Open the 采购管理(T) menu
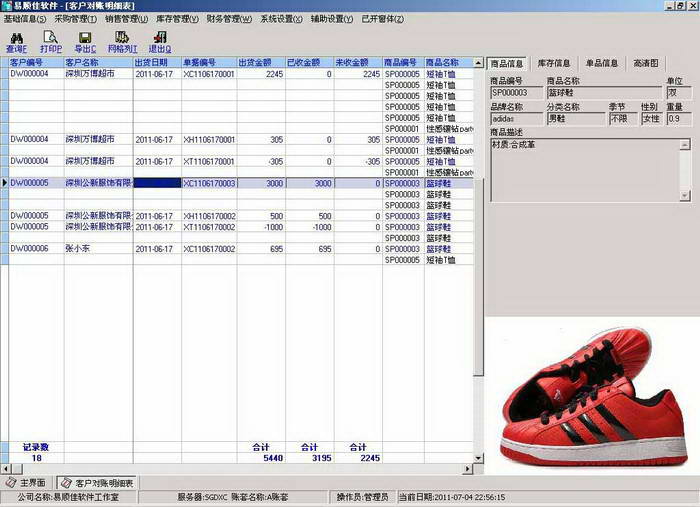700x507 pixels. (75, 19)
